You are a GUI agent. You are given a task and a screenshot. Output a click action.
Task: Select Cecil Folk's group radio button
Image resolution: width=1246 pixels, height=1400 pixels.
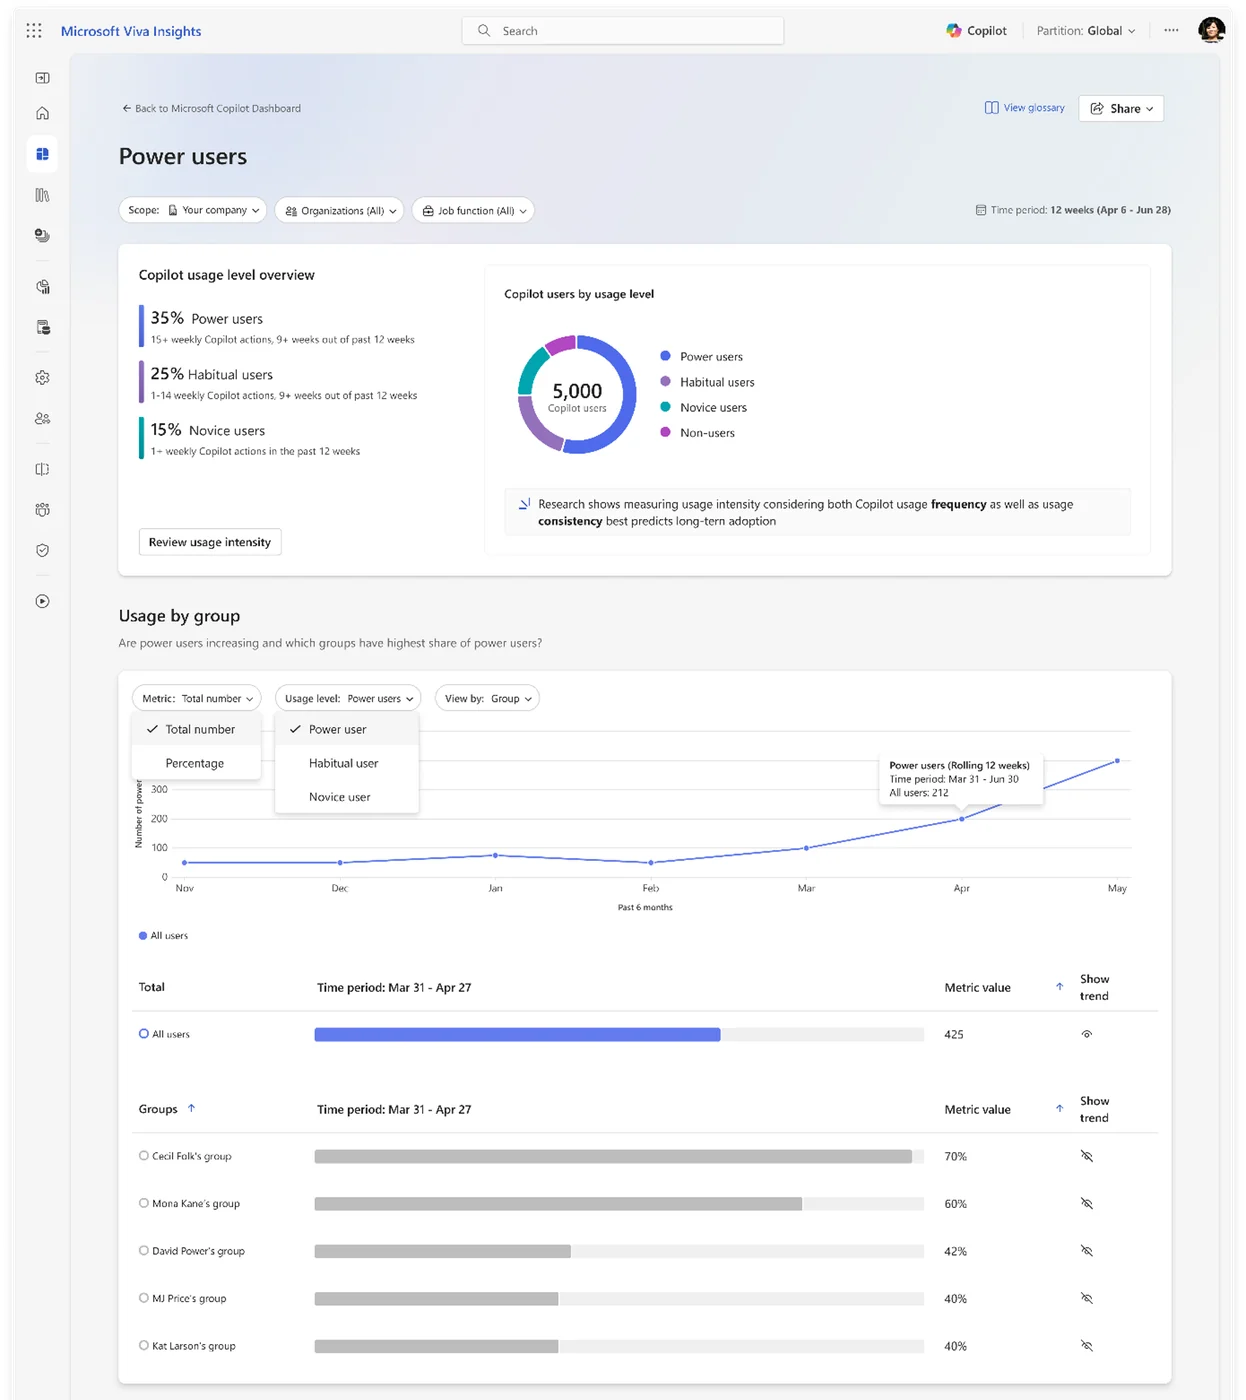[x=144, y=1155]
